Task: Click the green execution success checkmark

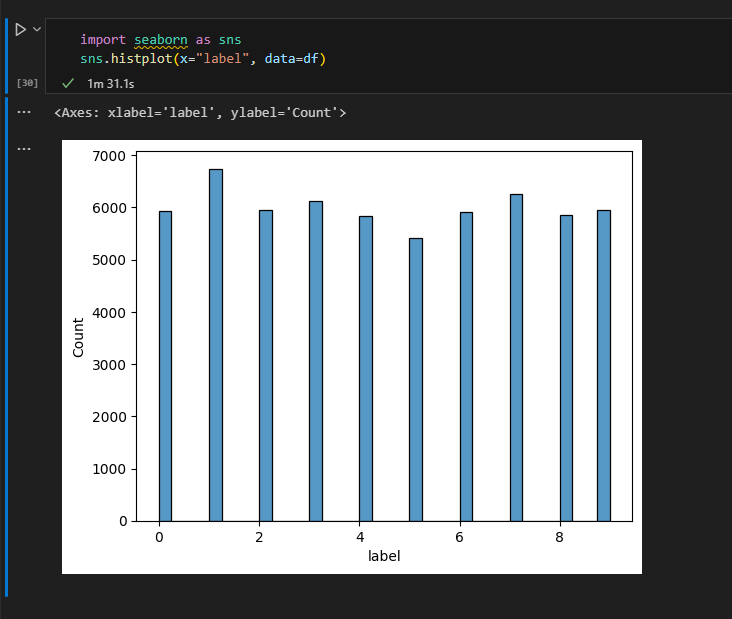Action: [x=68, y=84]
